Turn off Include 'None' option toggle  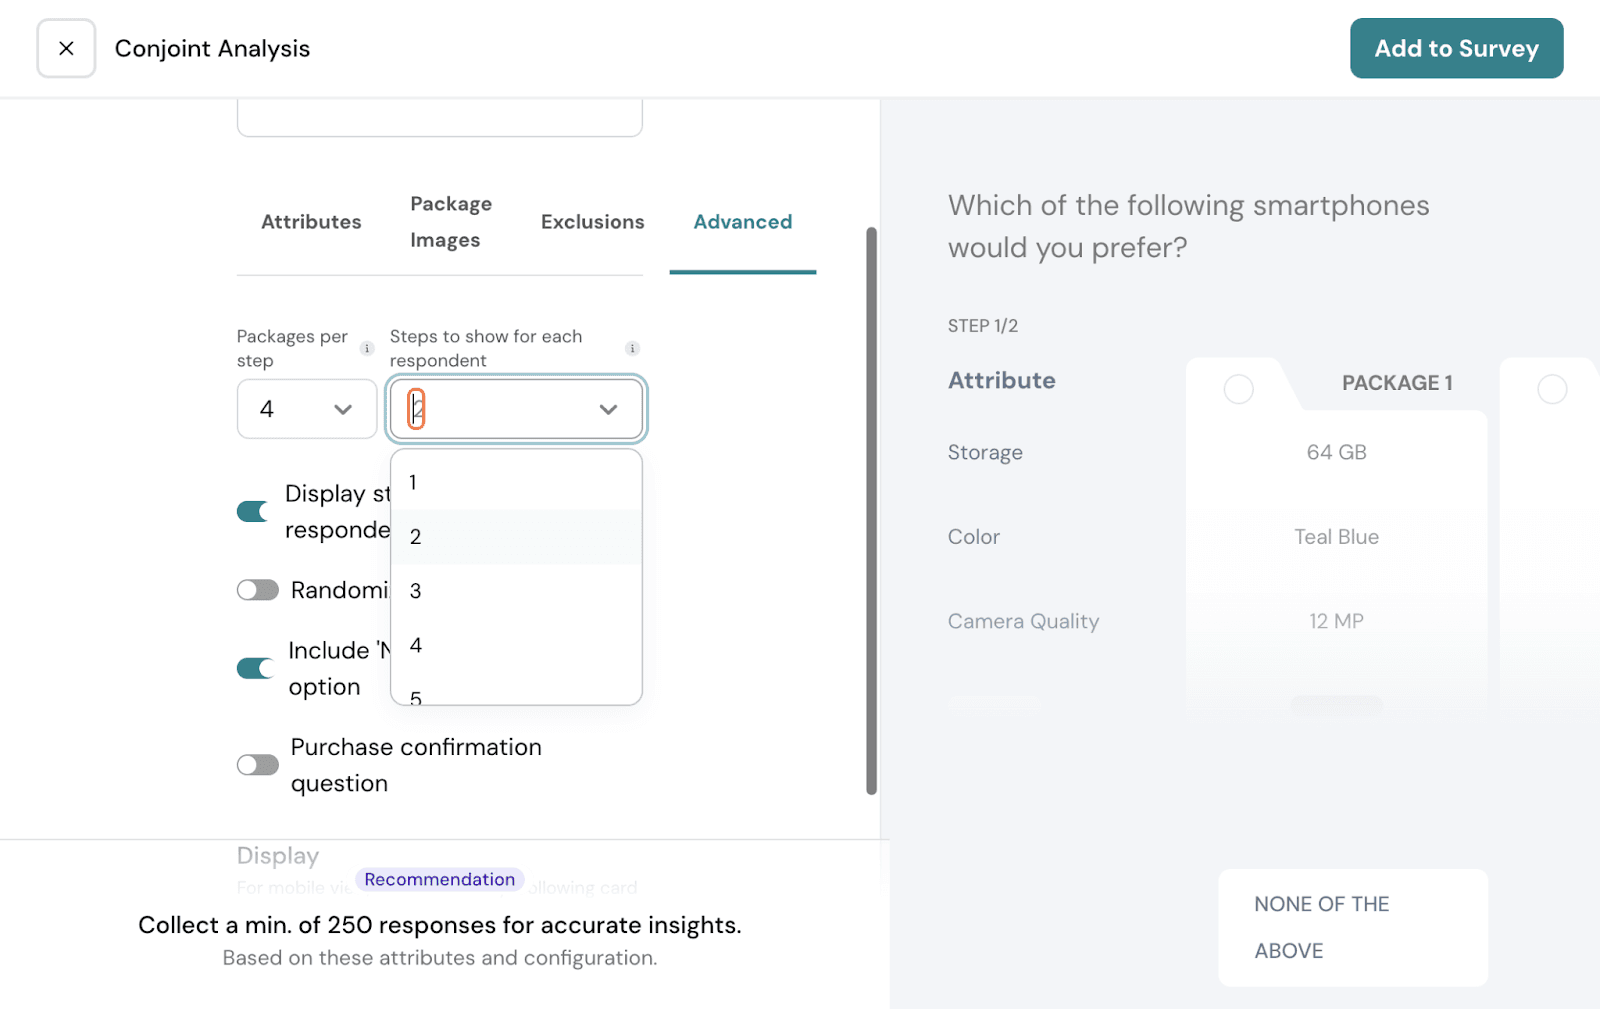pos(255,668)
